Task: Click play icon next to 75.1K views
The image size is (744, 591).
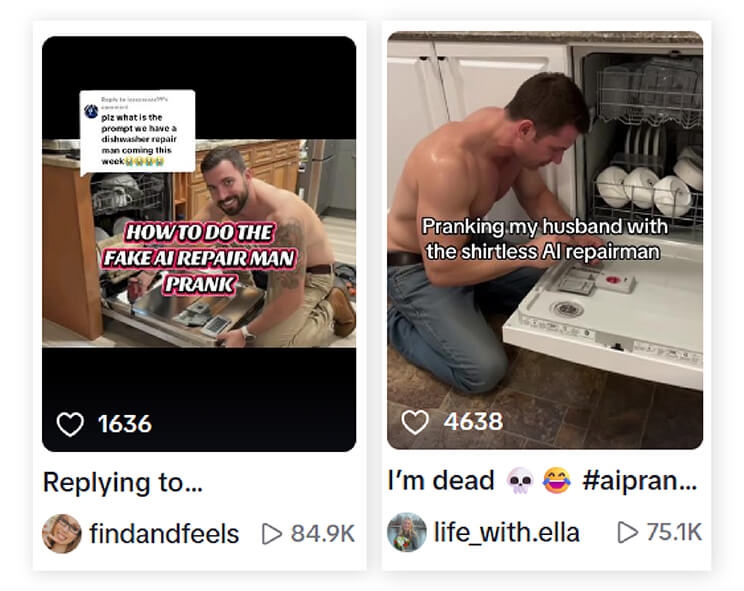Action: pos(627,532)
